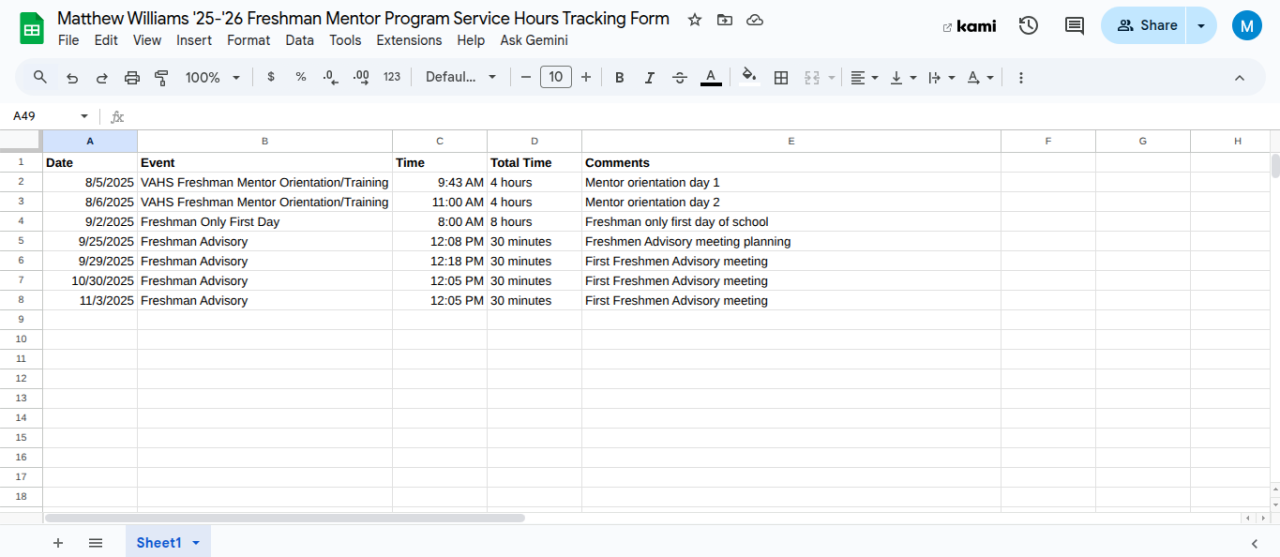Viewport: 1280px width, 557px height.
Task: Star this document
Action: 694,20
